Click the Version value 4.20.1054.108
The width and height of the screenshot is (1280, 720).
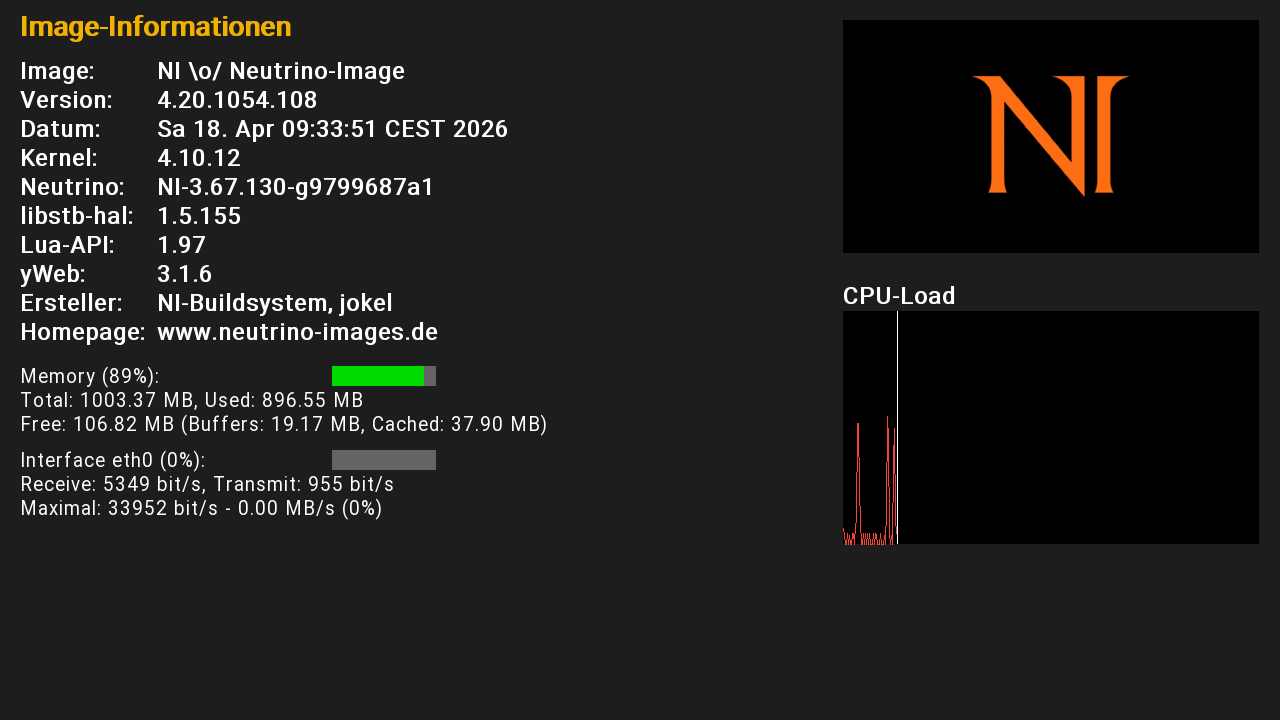point(237,100)
